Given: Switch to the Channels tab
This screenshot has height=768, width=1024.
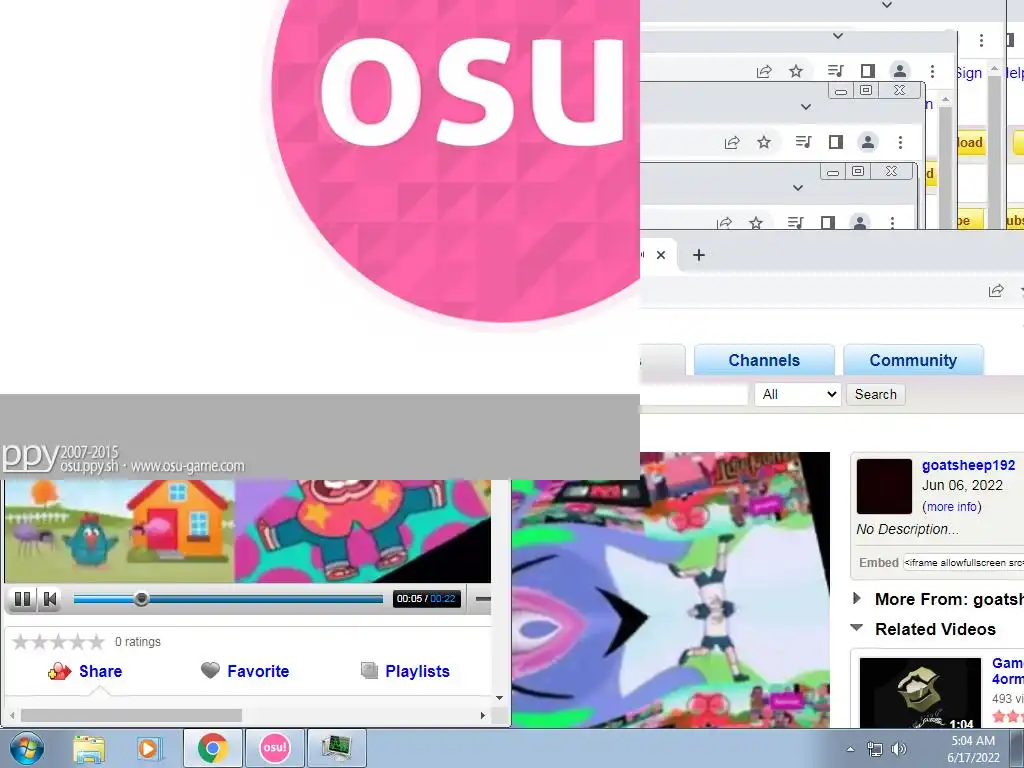Looking at the screenshot, I should click(x=764, y=360).
